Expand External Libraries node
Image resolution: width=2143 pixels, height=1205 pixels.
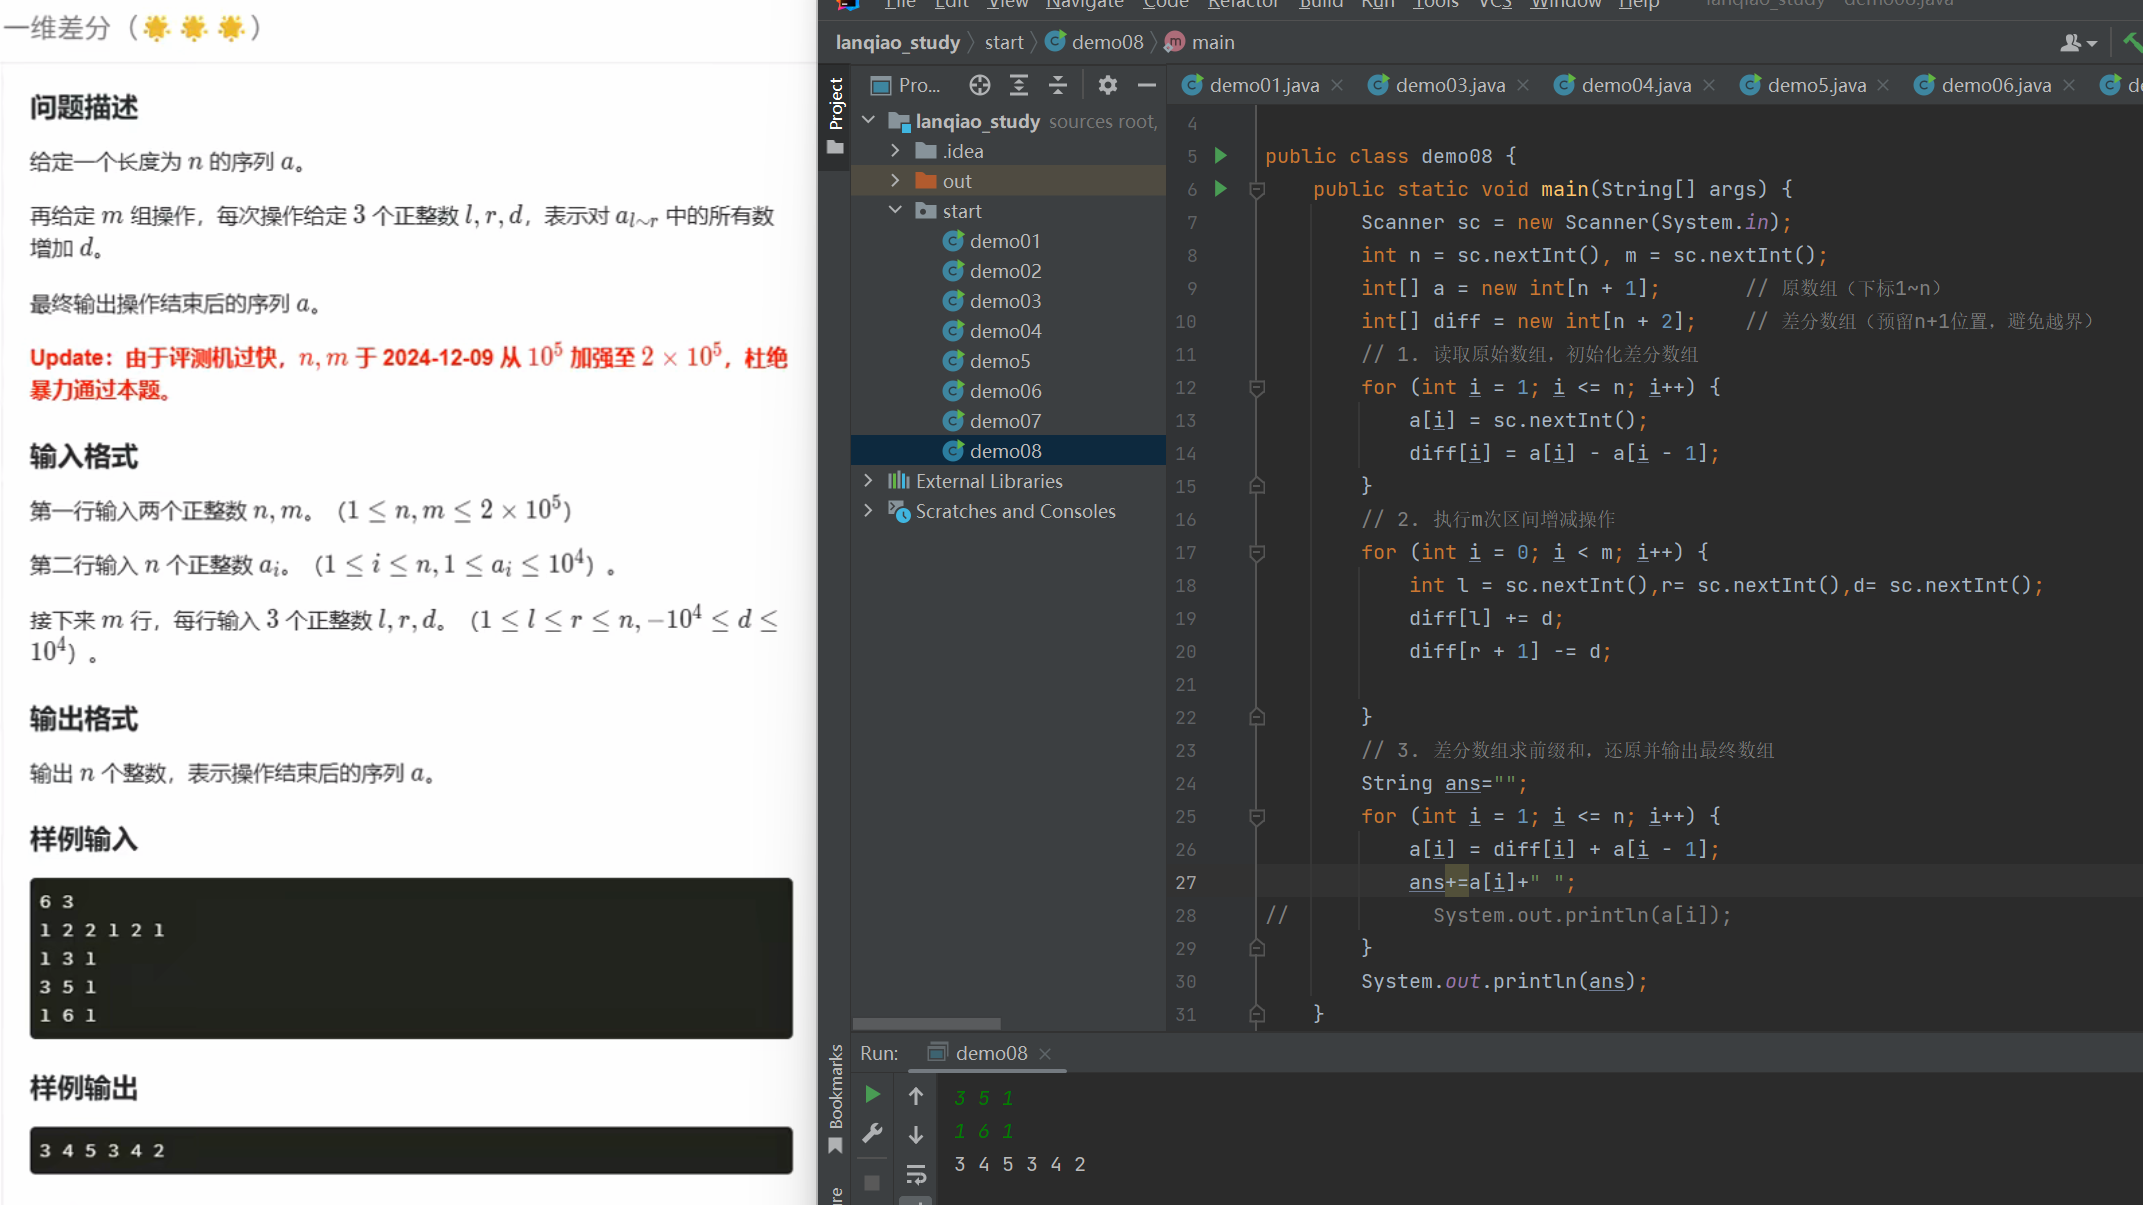[x=868, y=481]
